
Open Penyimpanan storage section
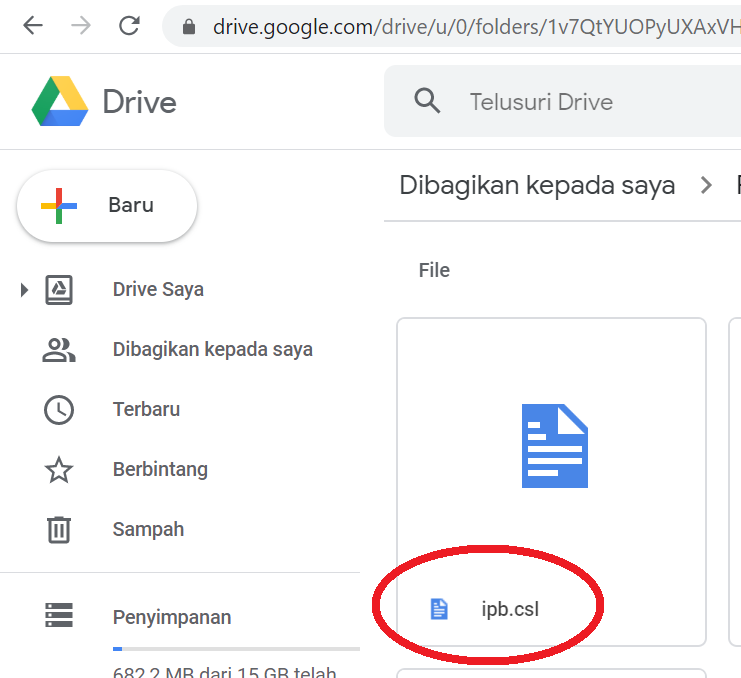171,617
